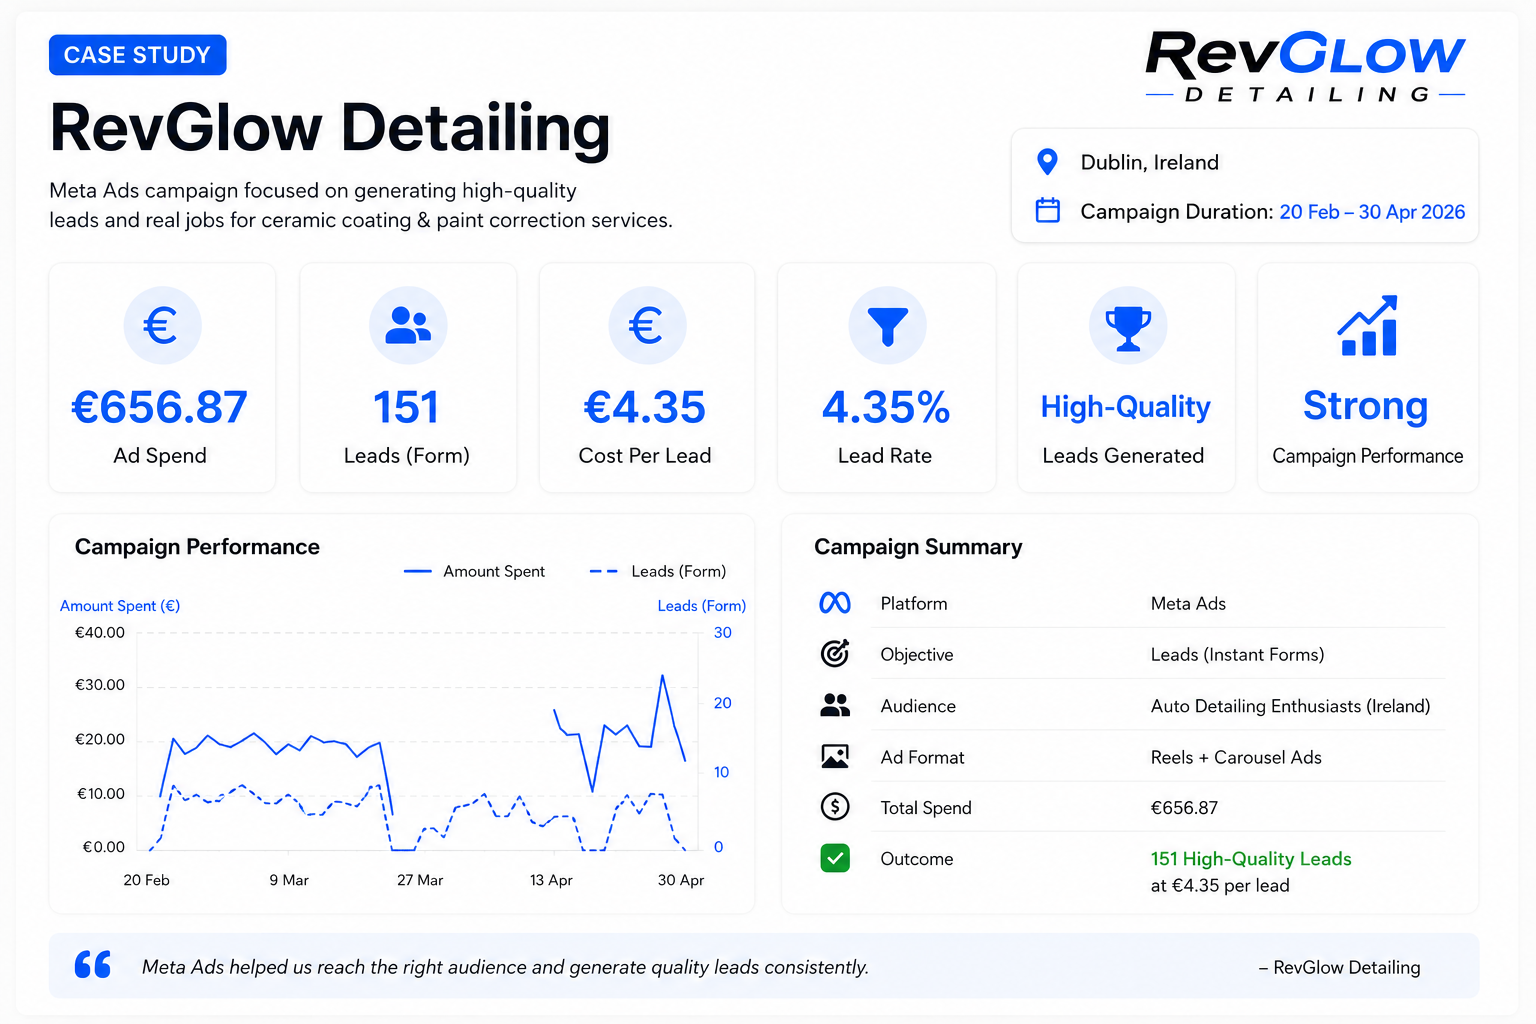The width and height of the screenshot is (1536, 1024).
Task: Click the 30 Apr x-axis label
Action: tap(681, 880)
